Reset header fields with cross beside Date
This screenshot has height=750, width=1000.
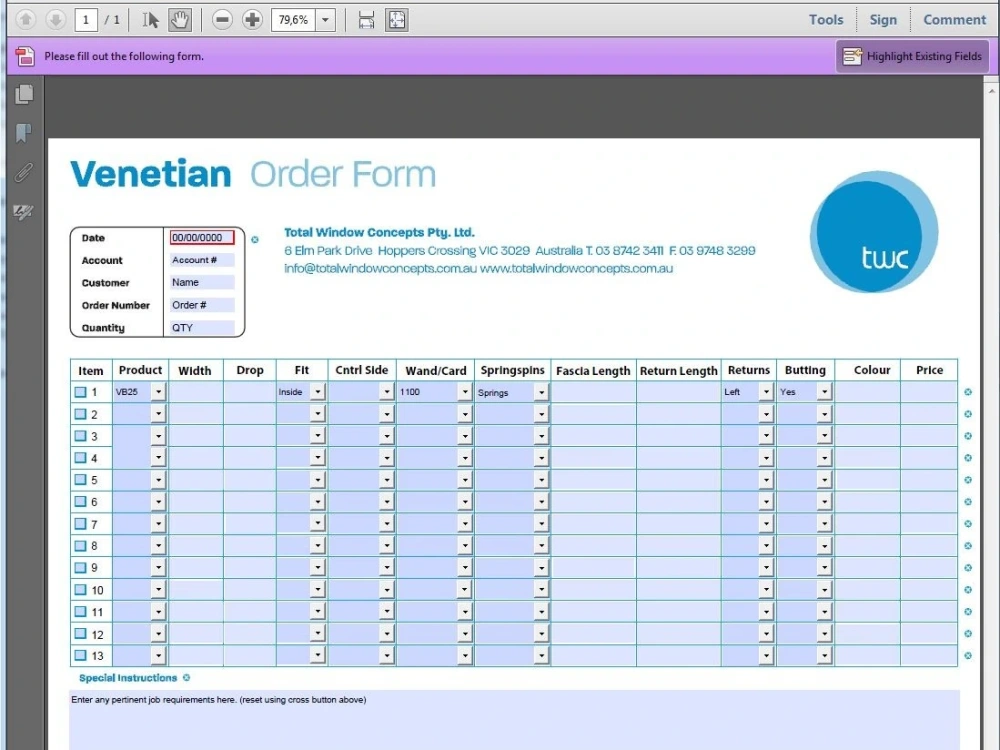pos(255,240)
